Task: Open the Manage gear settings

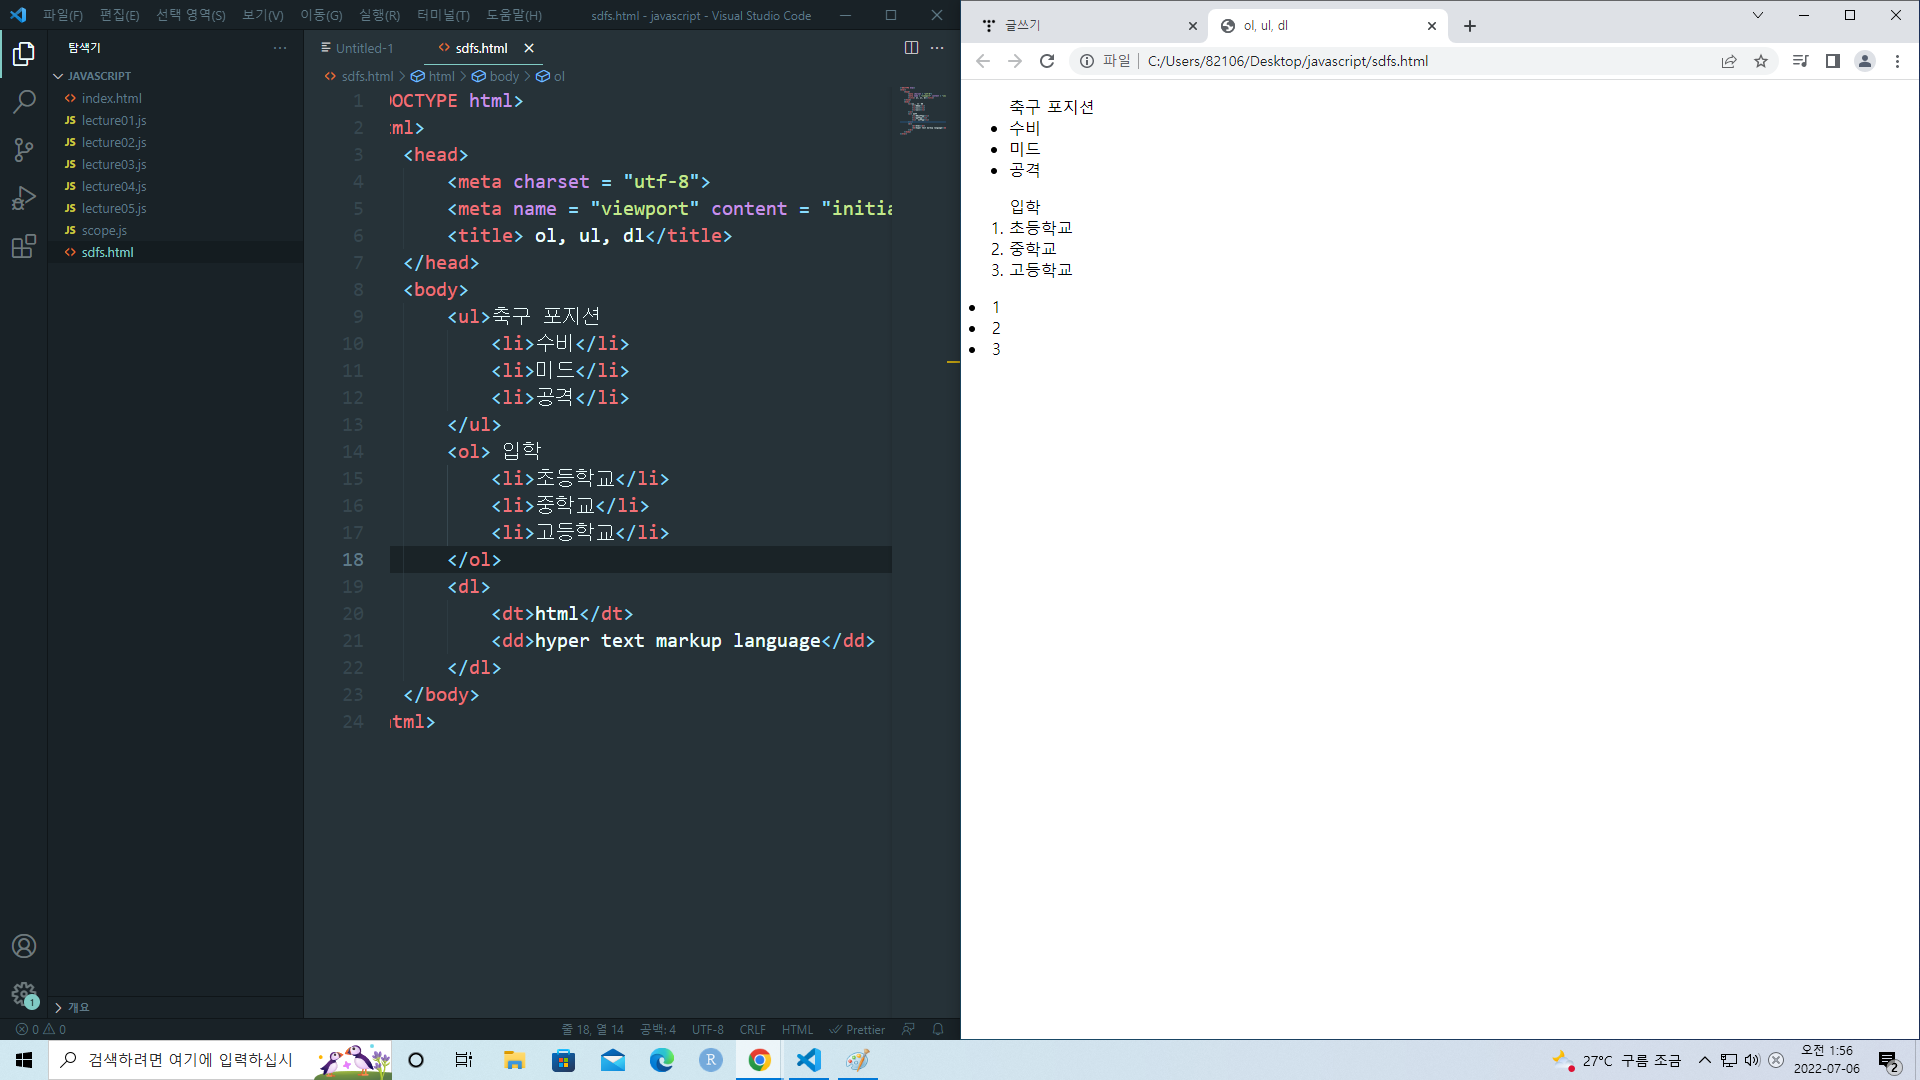Action: point(24,994)
